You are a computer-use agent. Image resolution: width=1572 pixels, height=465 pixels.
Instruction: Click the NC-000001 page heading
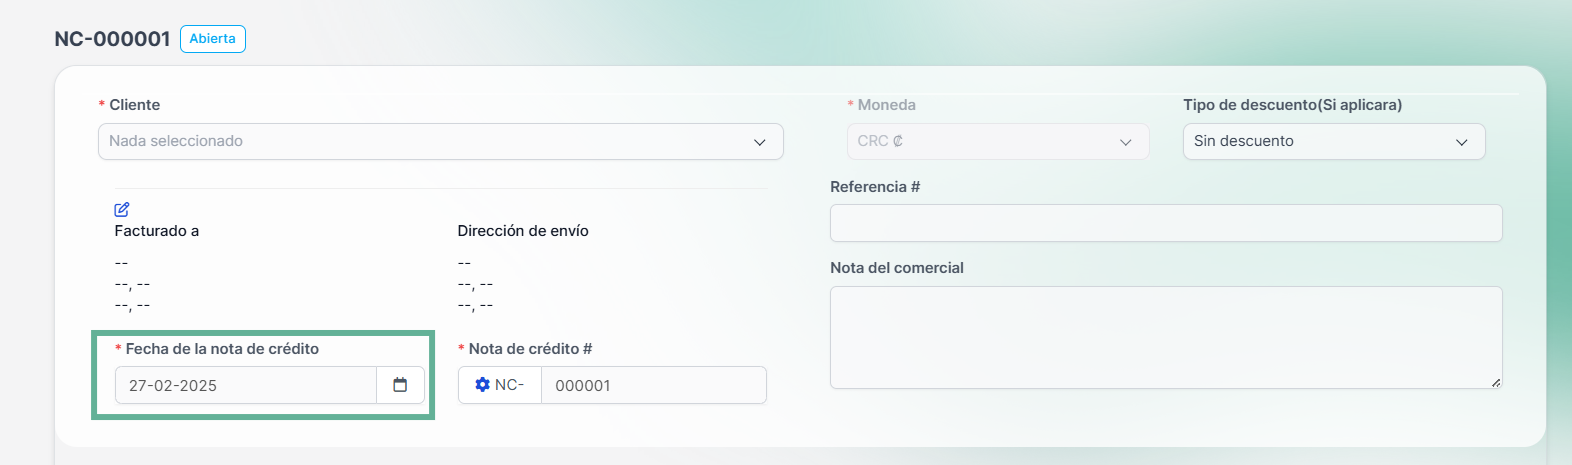[112, 39]
